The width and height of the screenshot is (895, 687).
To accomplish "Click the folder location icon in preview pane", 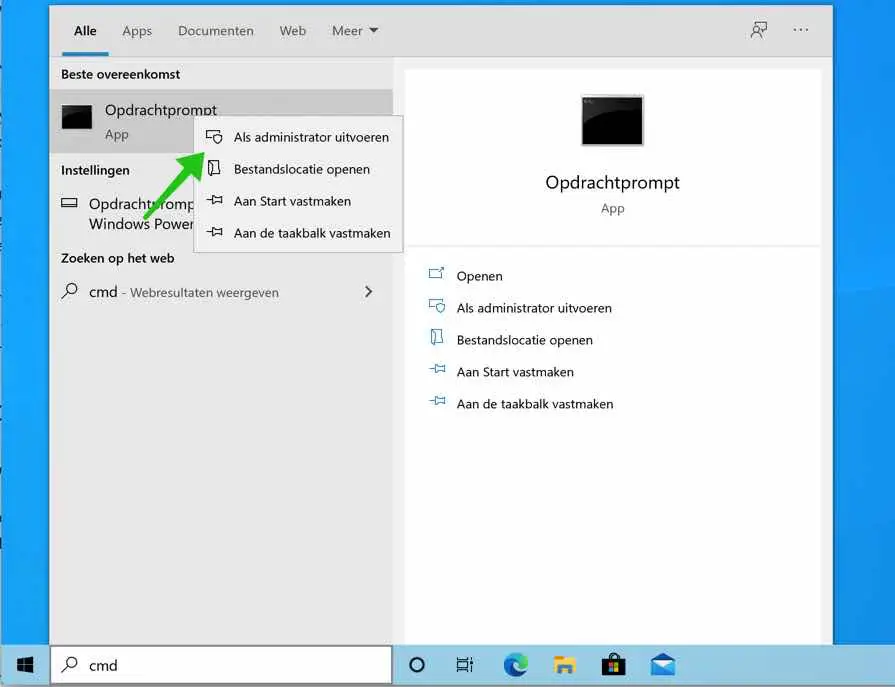I will [437, 337].
